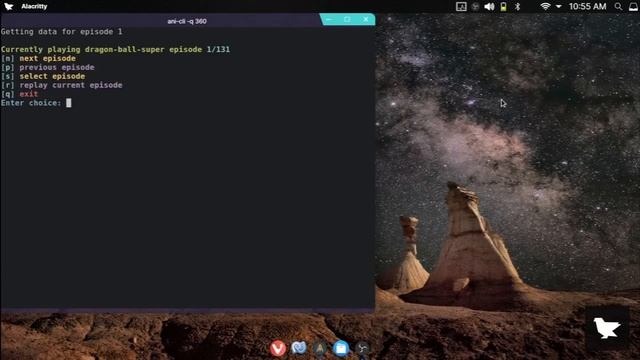The height and width of the screenshot is (360, 640).
Task: Open Bluetooth settings from tray
Action: [518, 7]
